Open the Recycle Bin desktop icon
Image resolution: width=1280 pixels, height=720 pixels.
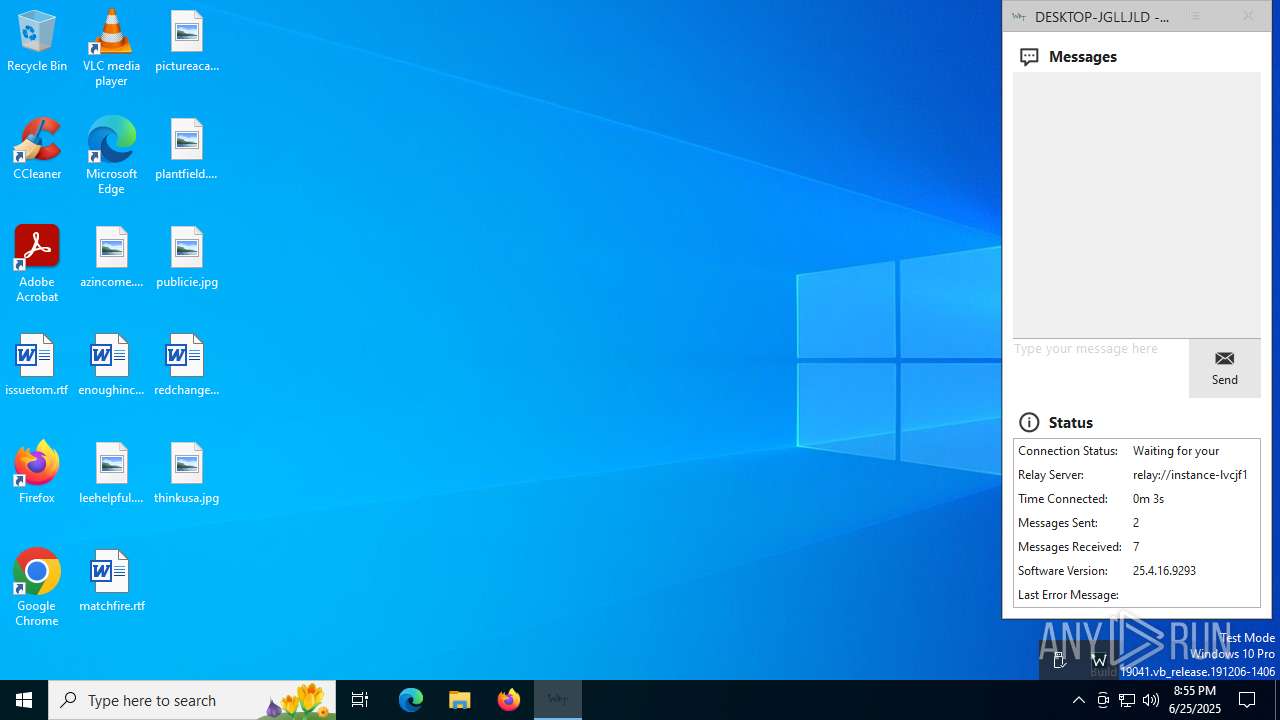[x=37, y=42]
